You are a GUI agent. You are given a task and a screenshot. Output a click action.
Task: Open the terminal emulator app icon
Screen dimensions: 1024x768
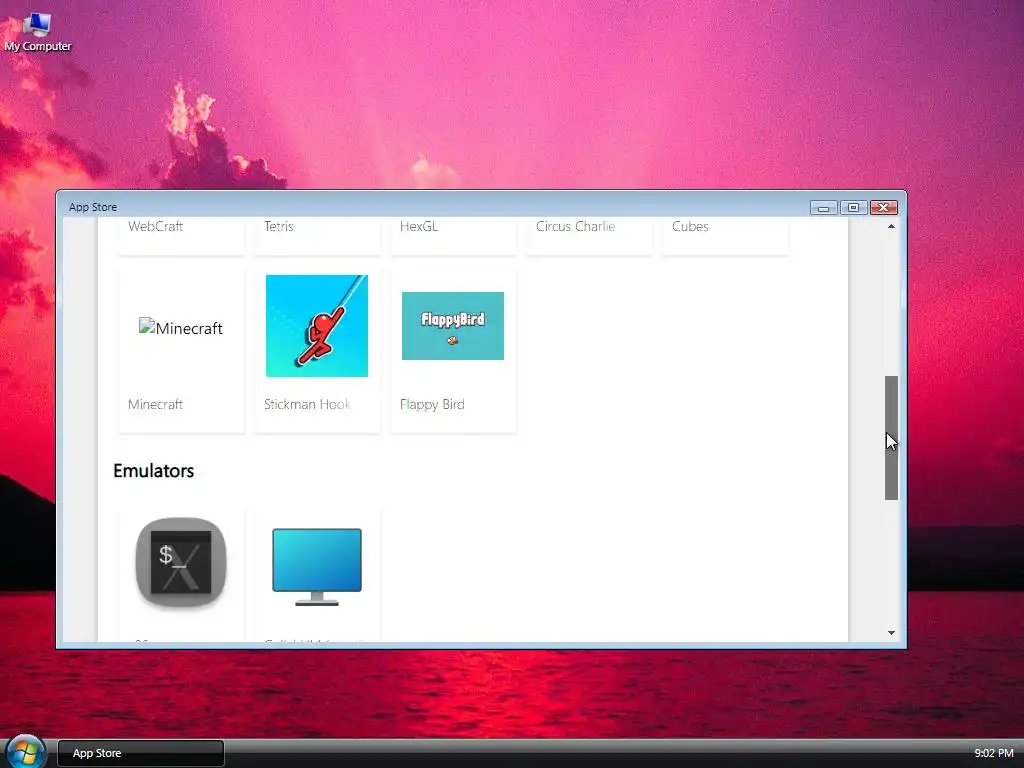pyautogui.click(x=181, y=562)
